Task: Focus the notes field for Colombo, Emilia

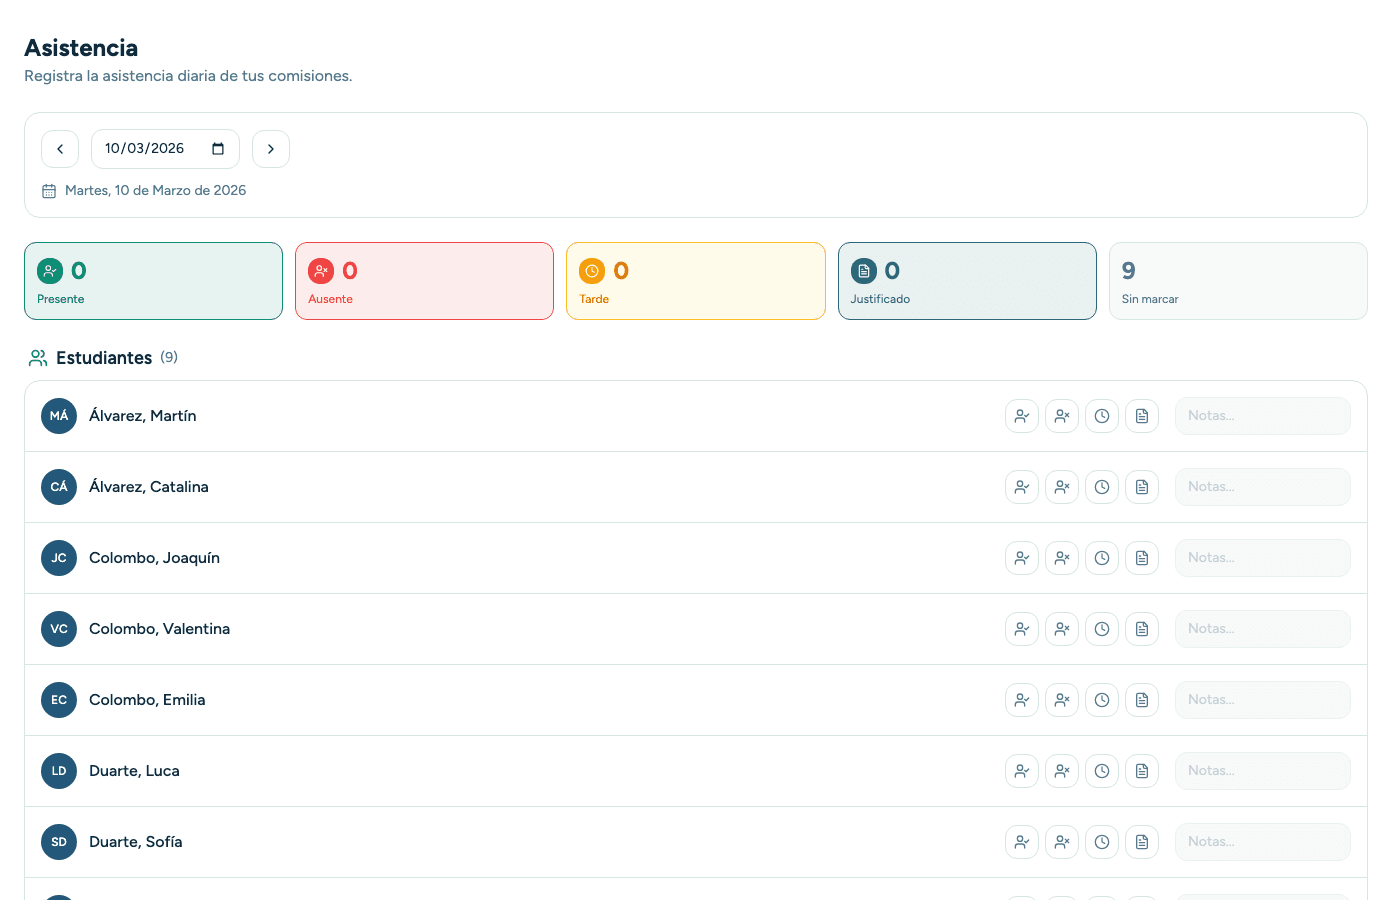Action: pos(1263,700)
